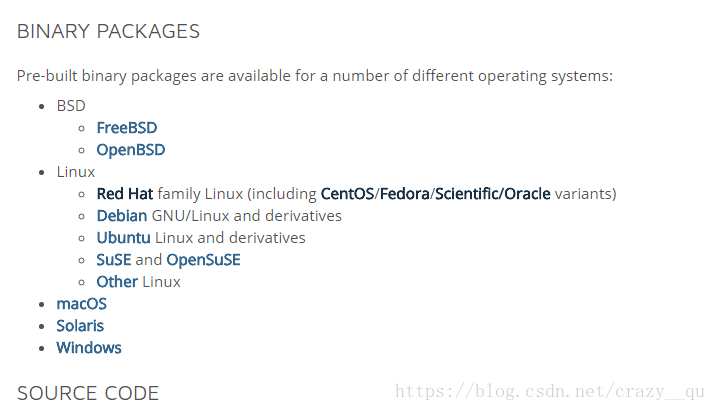Open the FreeBSD packages link
This screenshot has width=716, height=411.
[x=126, y=128]
